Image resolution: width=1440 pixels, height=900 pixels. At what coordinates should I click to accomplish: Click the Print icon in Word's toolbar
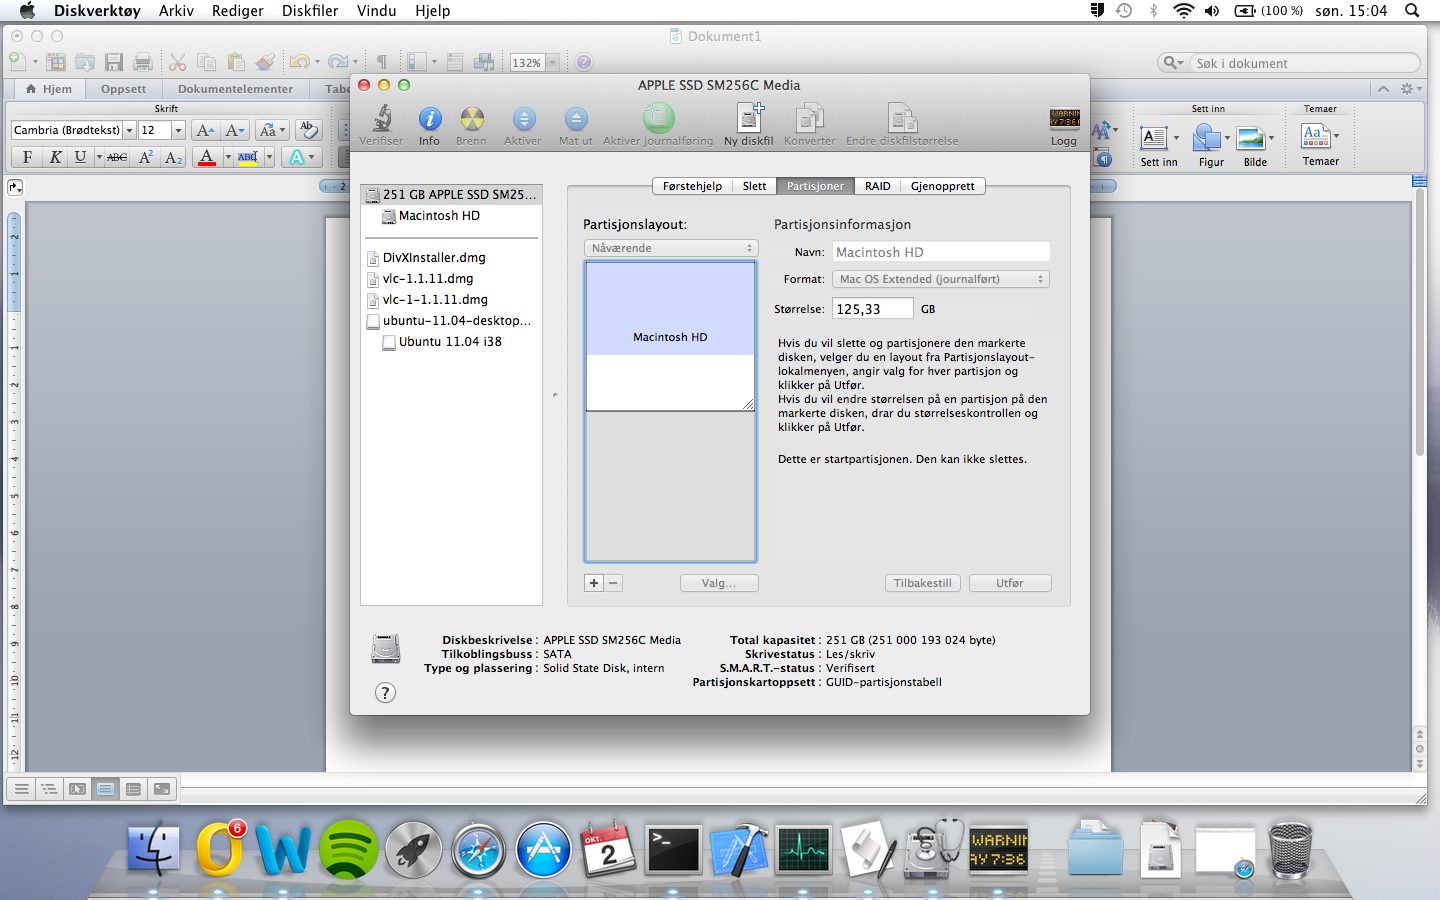click(143, 62)
